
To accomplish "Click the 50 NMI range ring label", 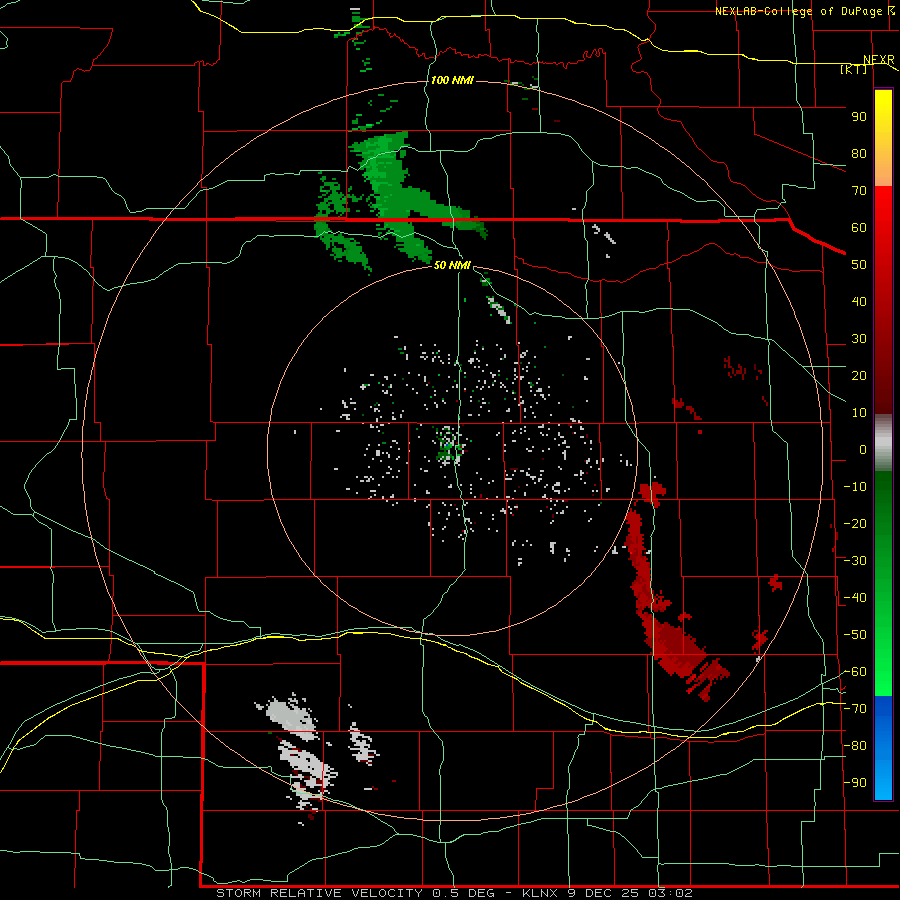I will (452, 265).
